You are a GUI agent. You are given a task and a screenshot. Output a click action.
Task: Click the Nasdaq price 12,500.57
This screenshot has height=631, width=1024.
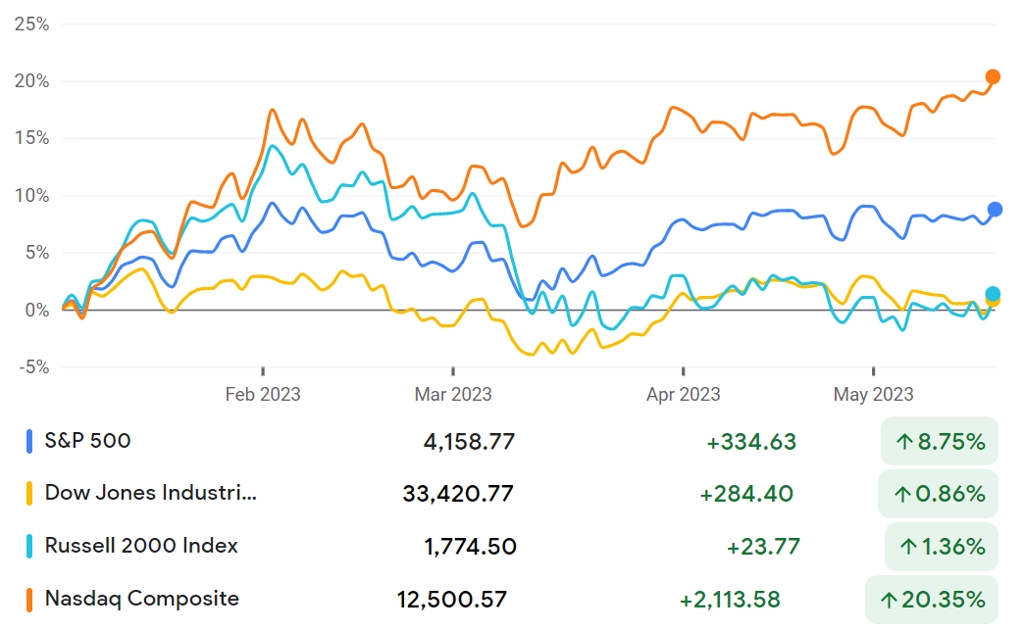452,600
